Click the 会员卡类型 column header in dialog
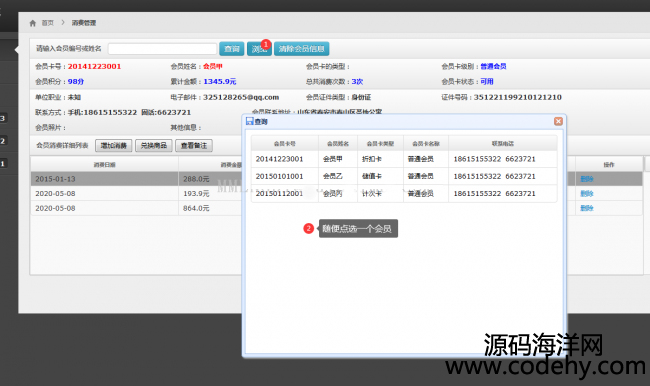The image size is (650, 386). (x=381, y=144)
